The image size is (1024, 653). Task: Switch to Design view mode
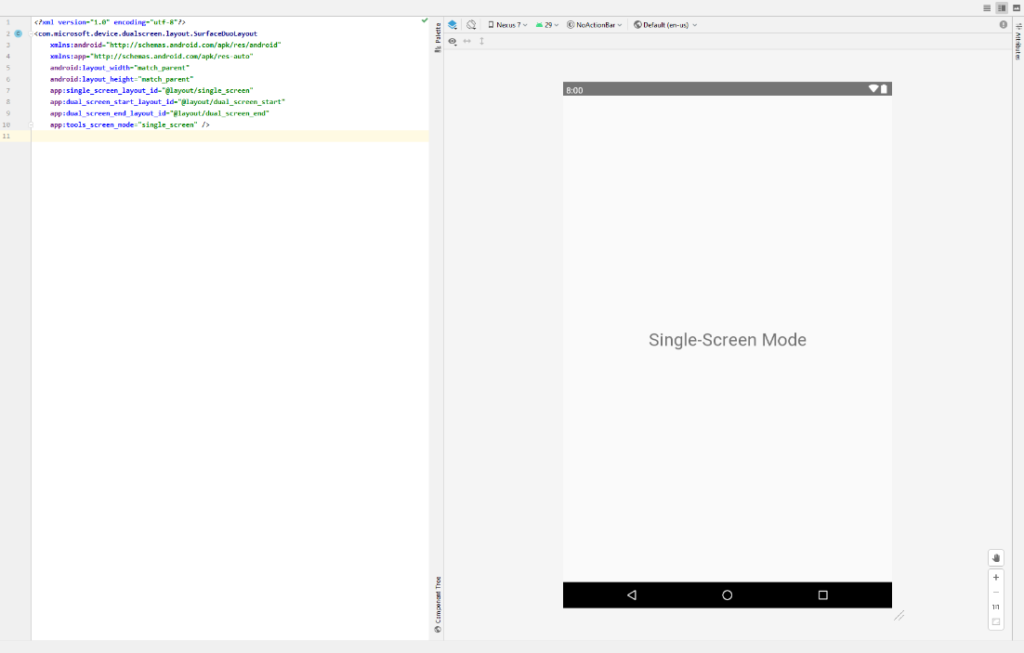pyautogui.click(x=1018, y=8)
